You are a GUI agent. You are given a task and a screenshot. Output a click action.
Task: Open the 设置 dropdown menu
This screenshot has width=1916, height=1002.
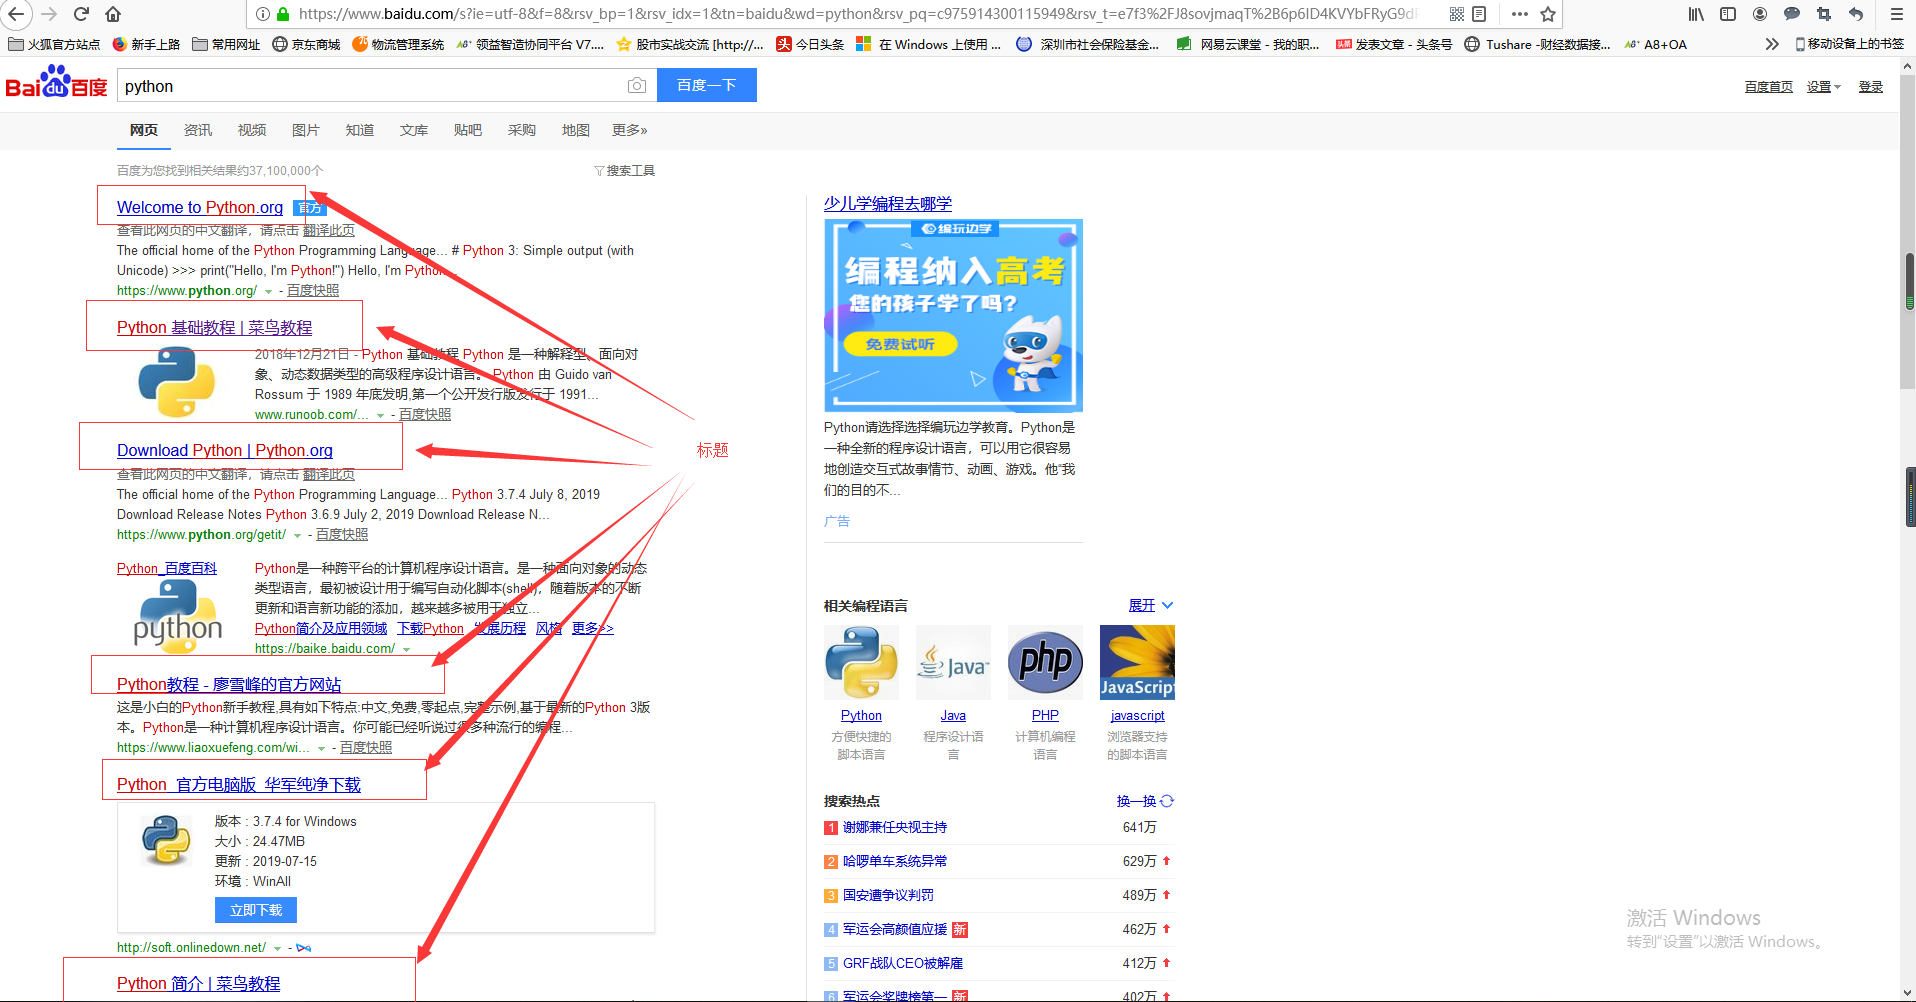[1823, 87]
